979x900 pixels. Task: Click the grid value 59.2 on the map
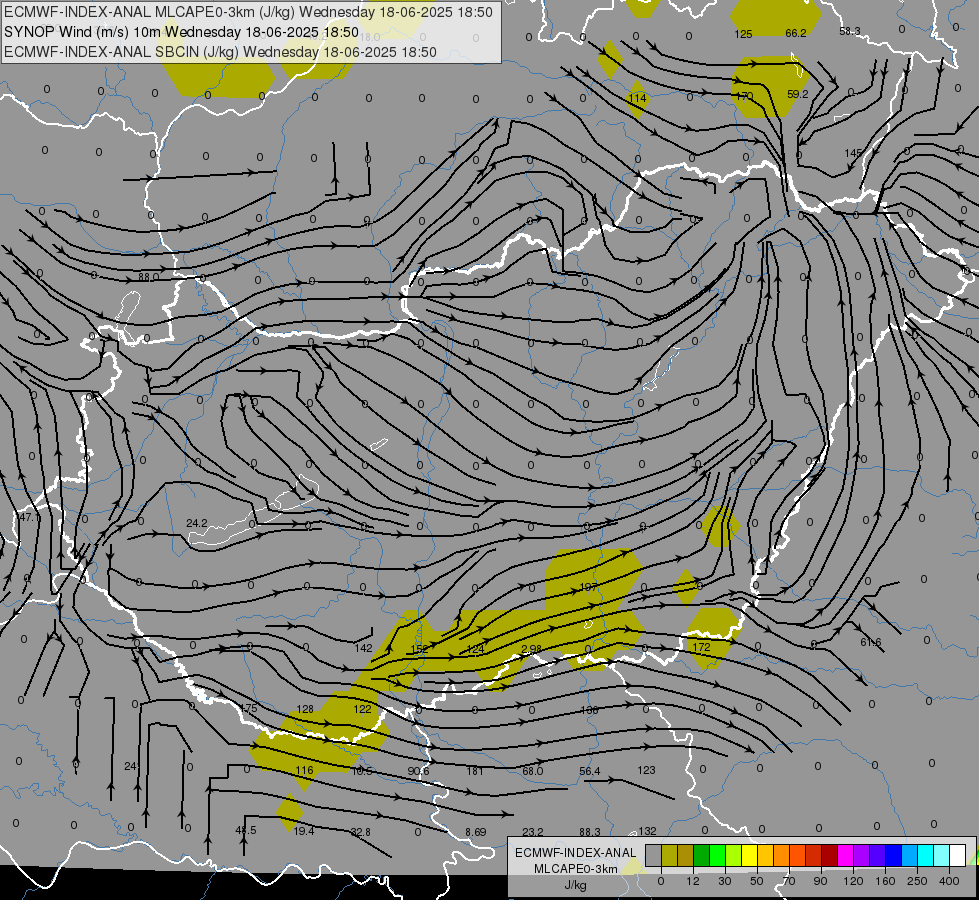[x=798, y=94]
